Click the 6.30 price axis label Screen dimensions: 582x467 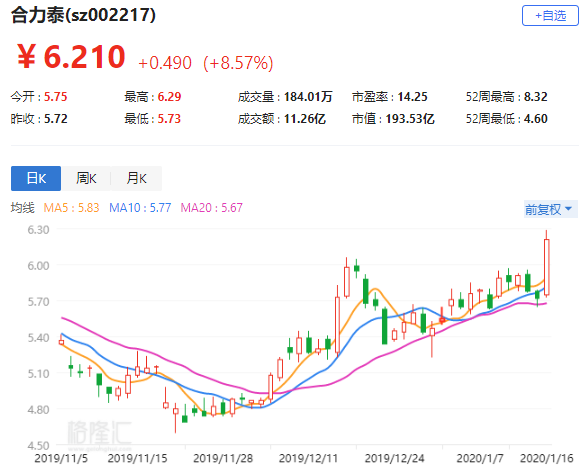click(38, 230)
